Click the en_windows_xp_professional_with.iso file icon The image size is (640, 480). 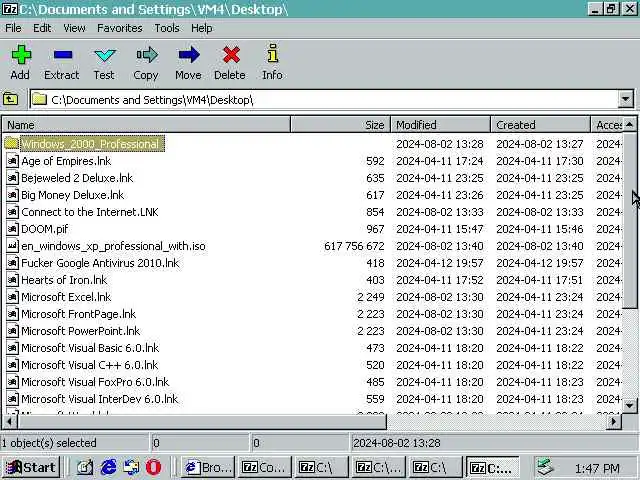point(12,246)
